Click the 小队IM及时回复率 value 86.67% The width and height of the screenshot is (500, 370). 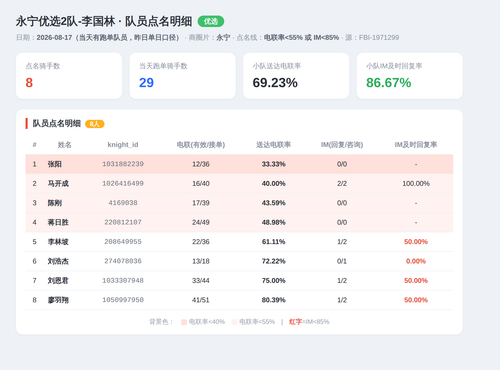point(389,83)
